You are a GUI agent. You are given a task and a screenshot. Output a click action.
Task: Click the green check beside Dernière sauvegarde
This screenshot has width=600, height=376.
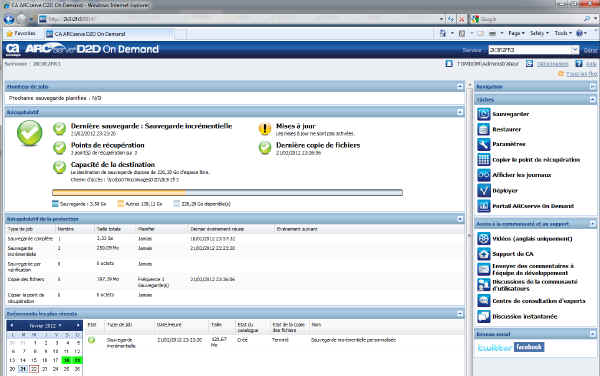coord(59,129)
